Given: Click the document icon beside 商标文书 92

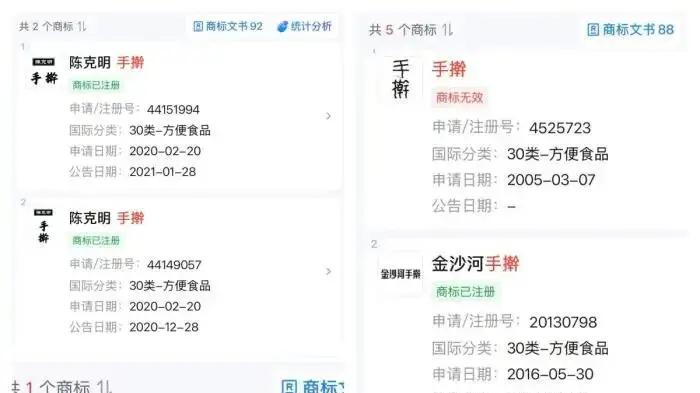Looking at the screenshot, I should 198,26.
